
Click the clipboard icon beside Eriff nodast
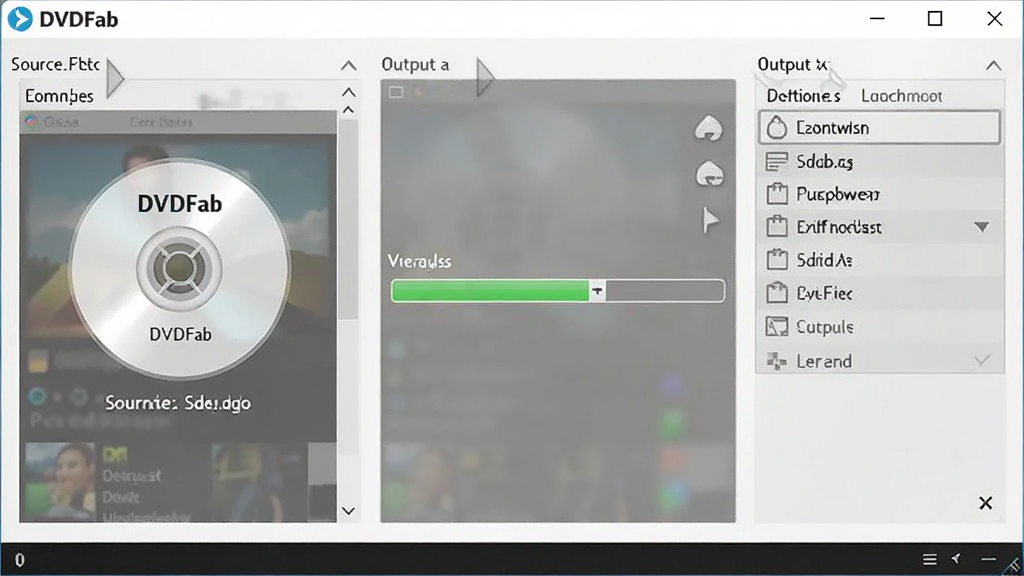click(x=776, y=227)
